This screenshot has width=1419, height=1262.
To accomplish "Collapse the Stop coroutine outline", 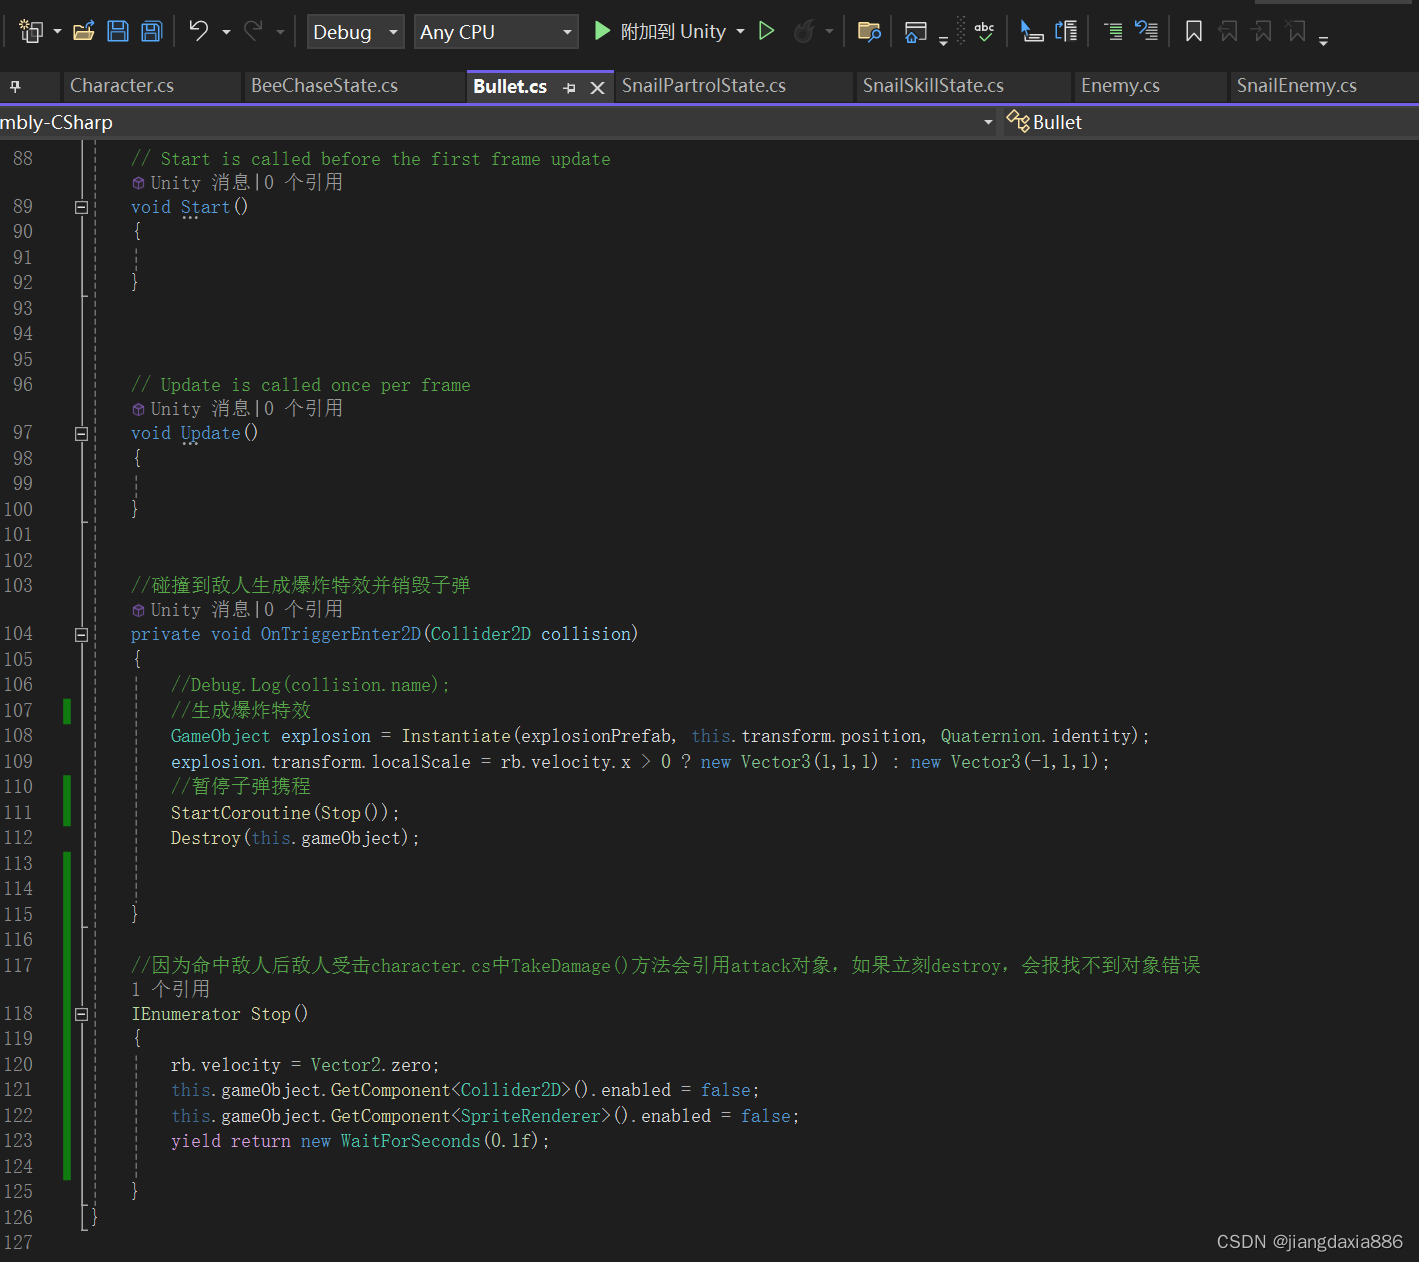I will 81,1015.
